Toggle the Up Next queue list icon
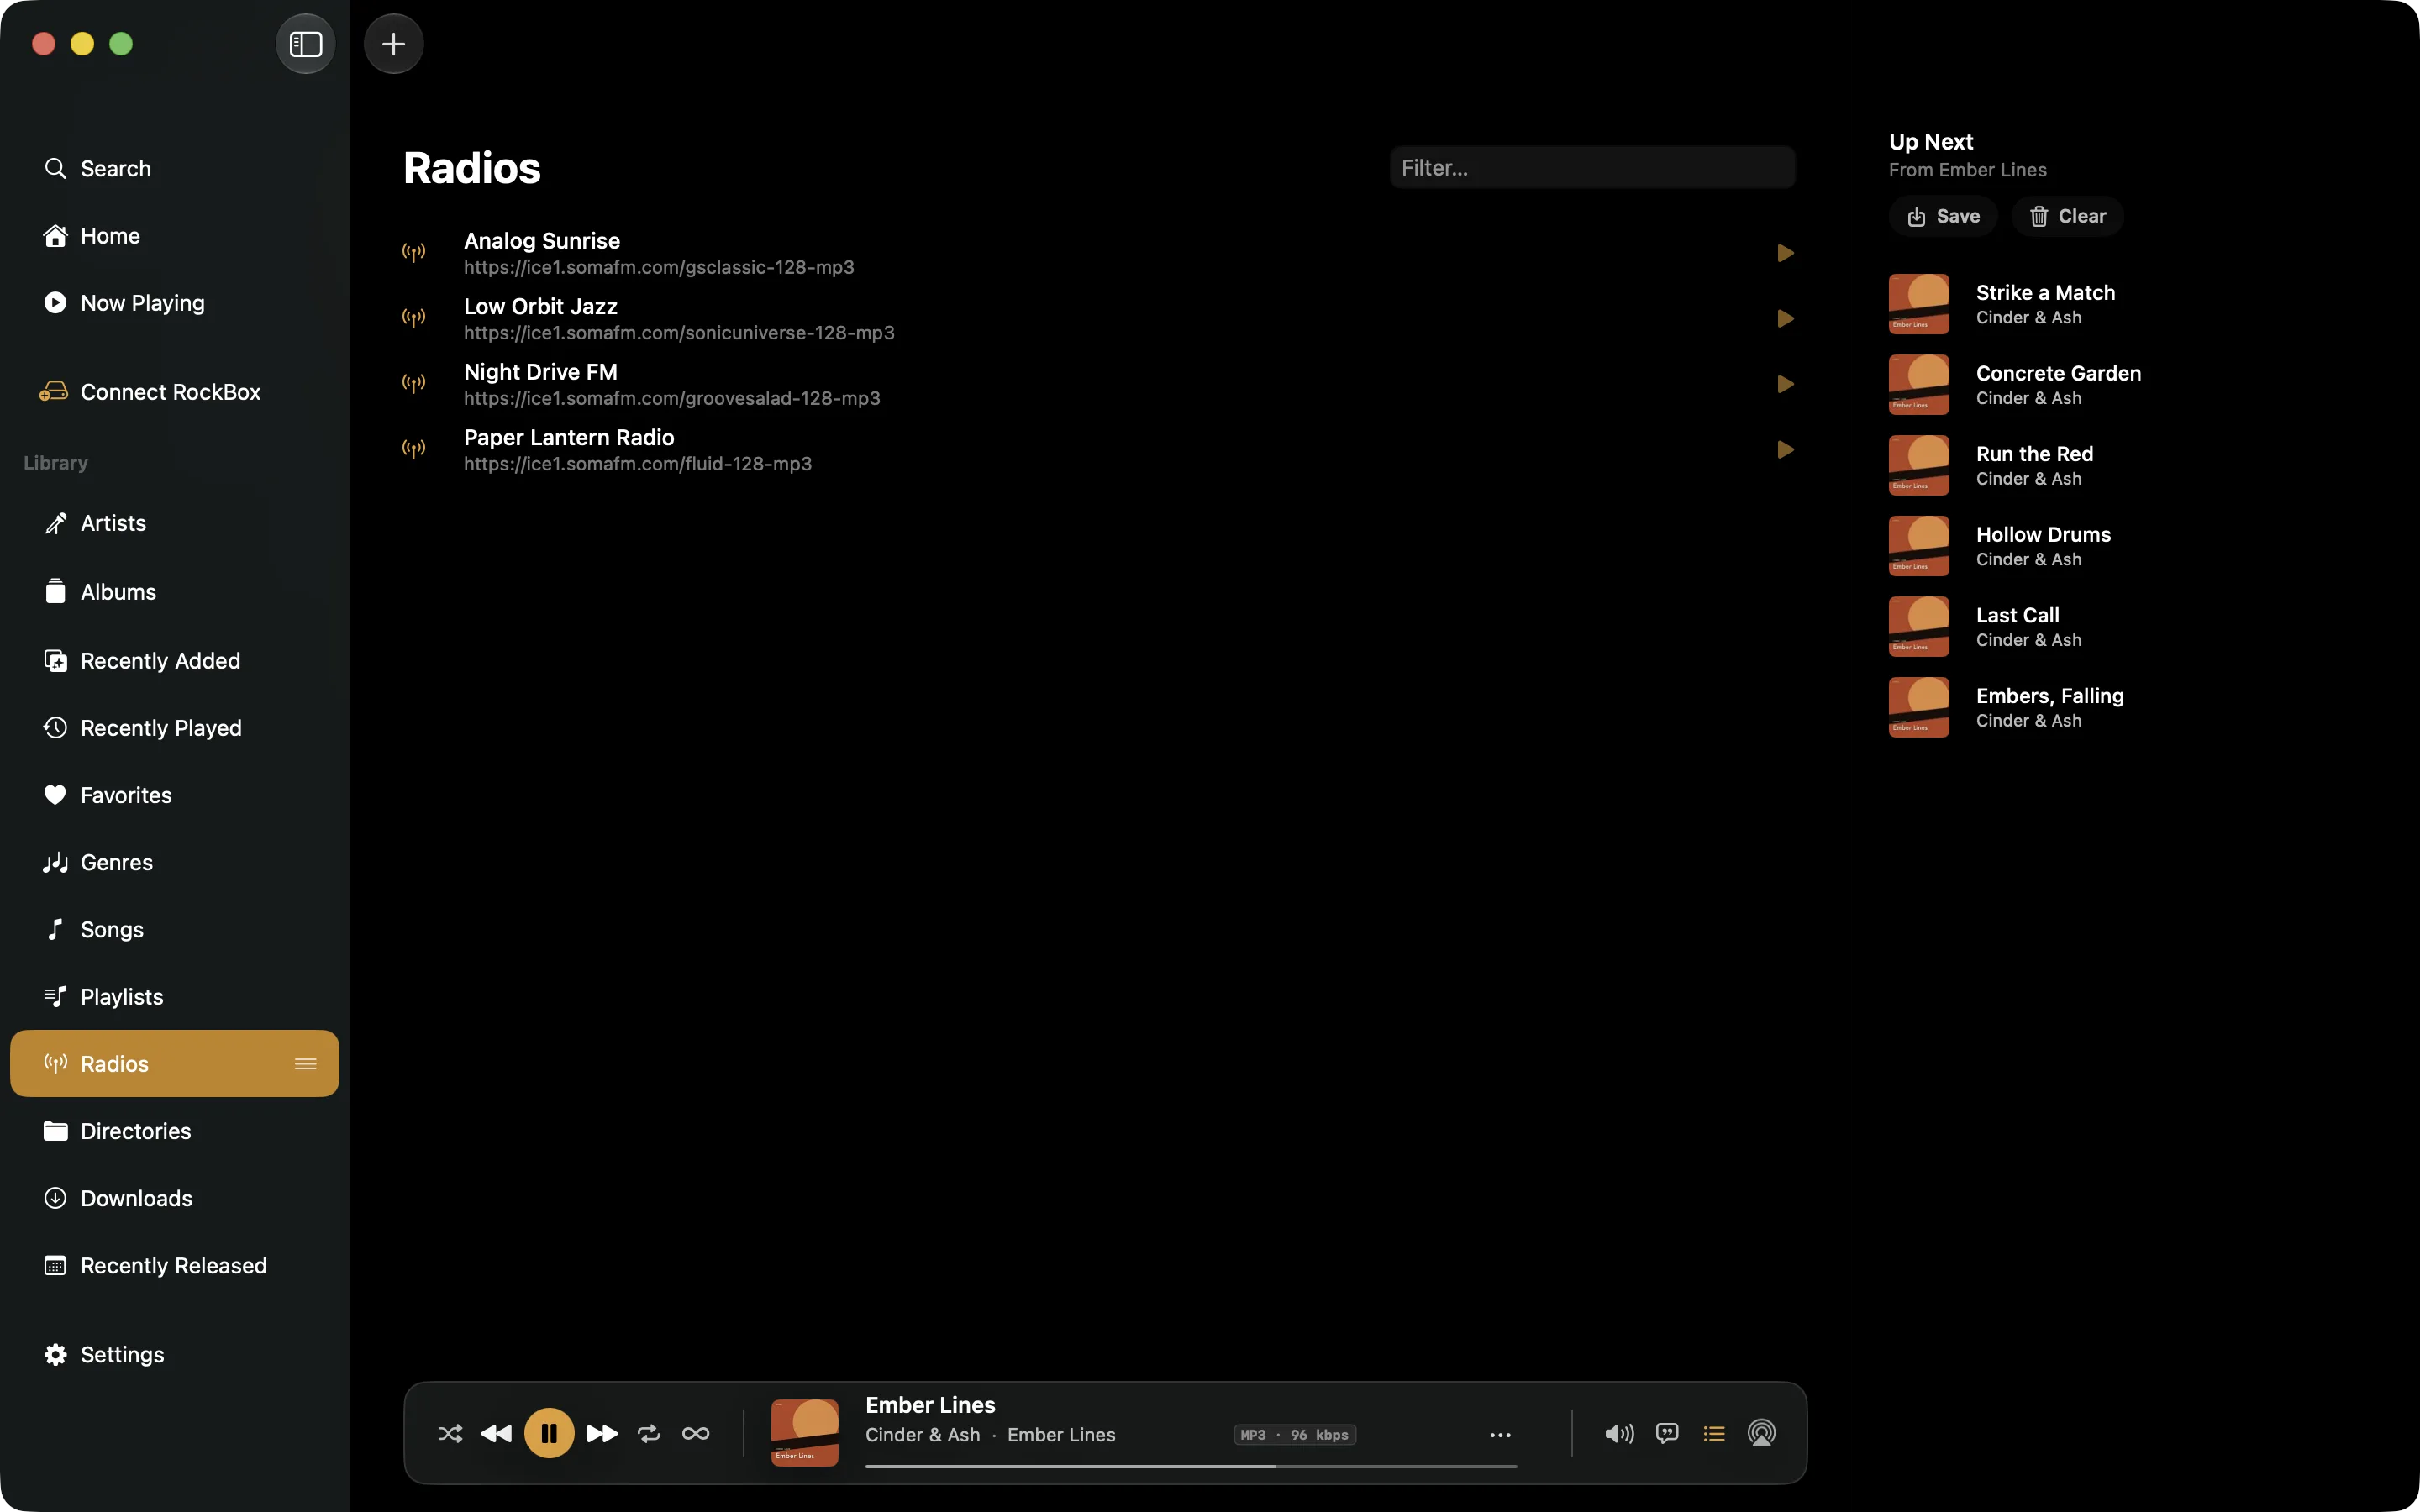The width and height of the screenshot is (2420, 1512). [1714, 1433]
